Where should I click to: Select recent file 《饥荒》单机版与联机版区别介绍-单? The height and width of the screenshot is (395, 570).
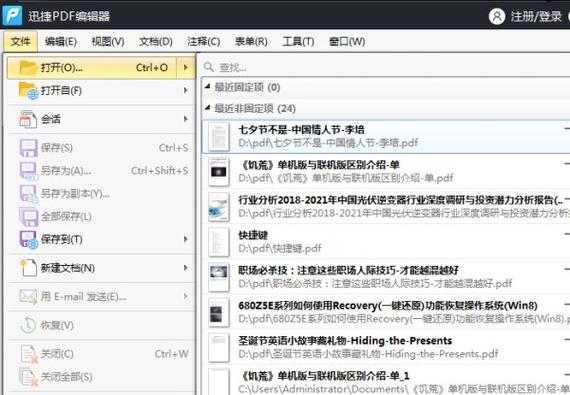[x=386, y=172]
